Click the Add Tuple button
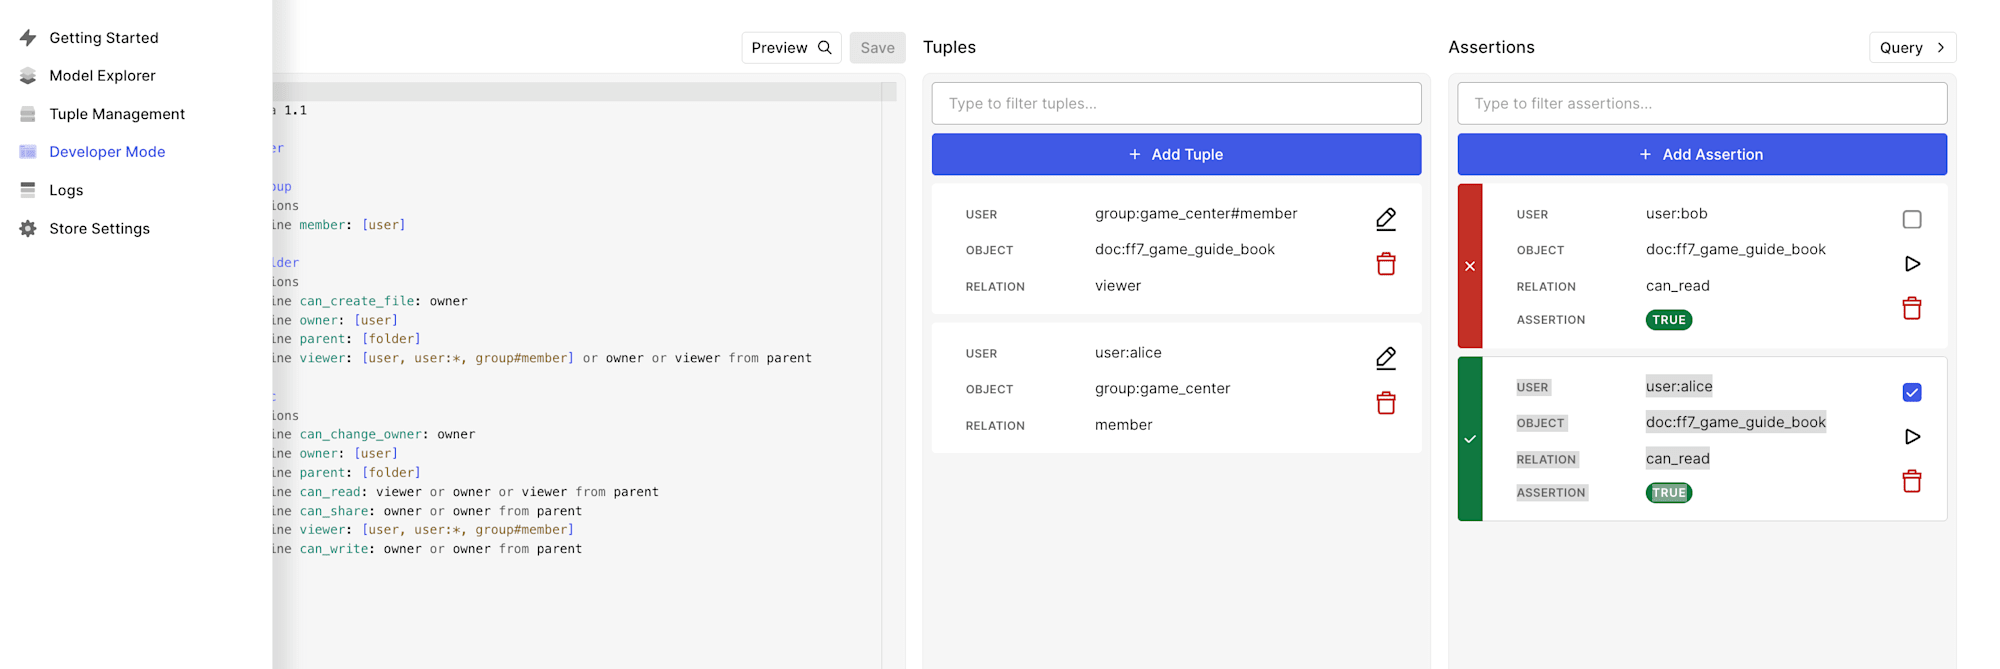 point(1176,154)
